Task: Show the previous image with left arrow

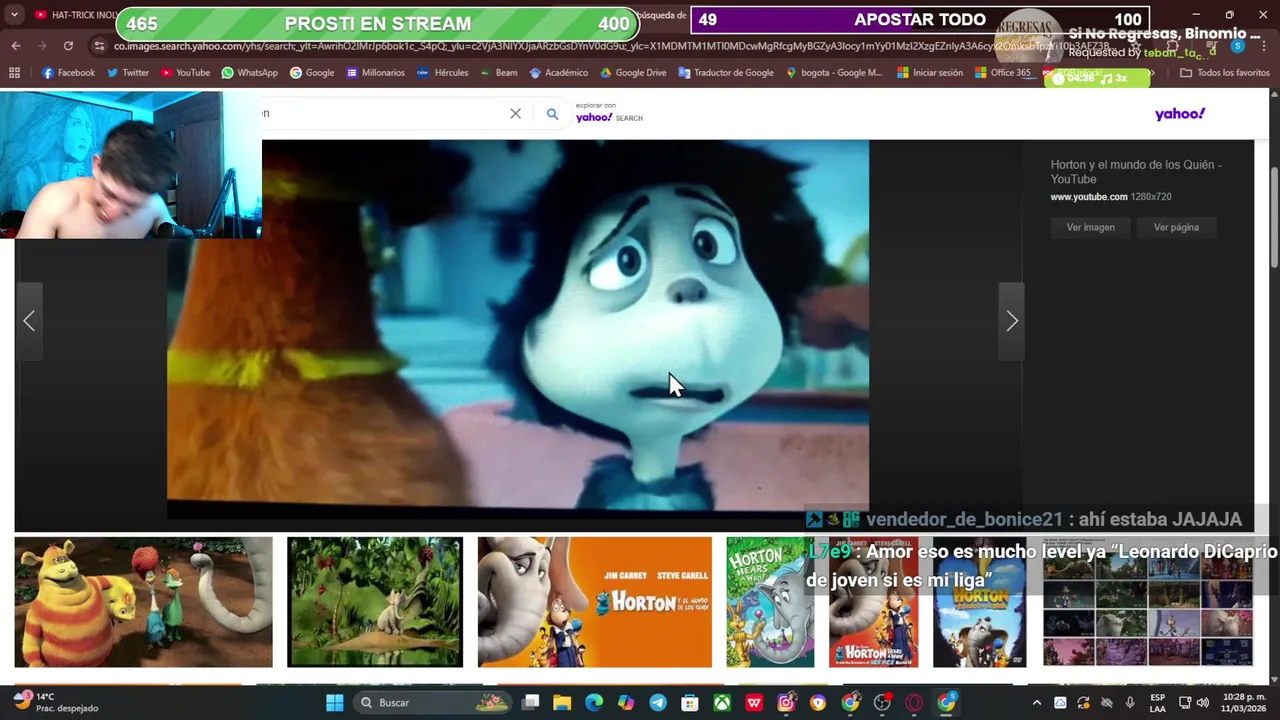Action: 29,320
